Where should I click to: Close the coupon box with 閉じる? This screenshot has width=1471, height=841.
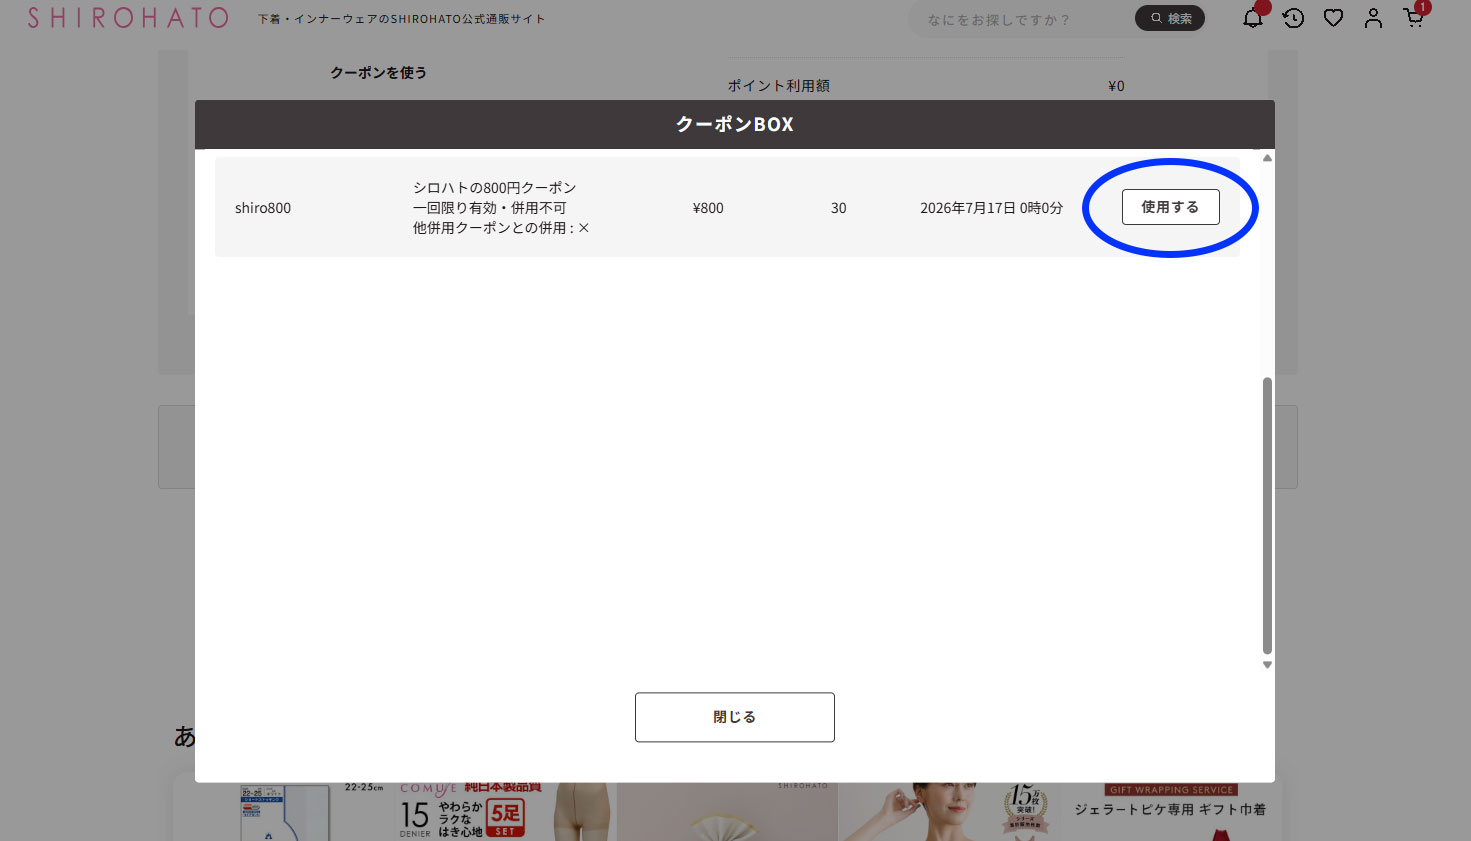point(734,717)
